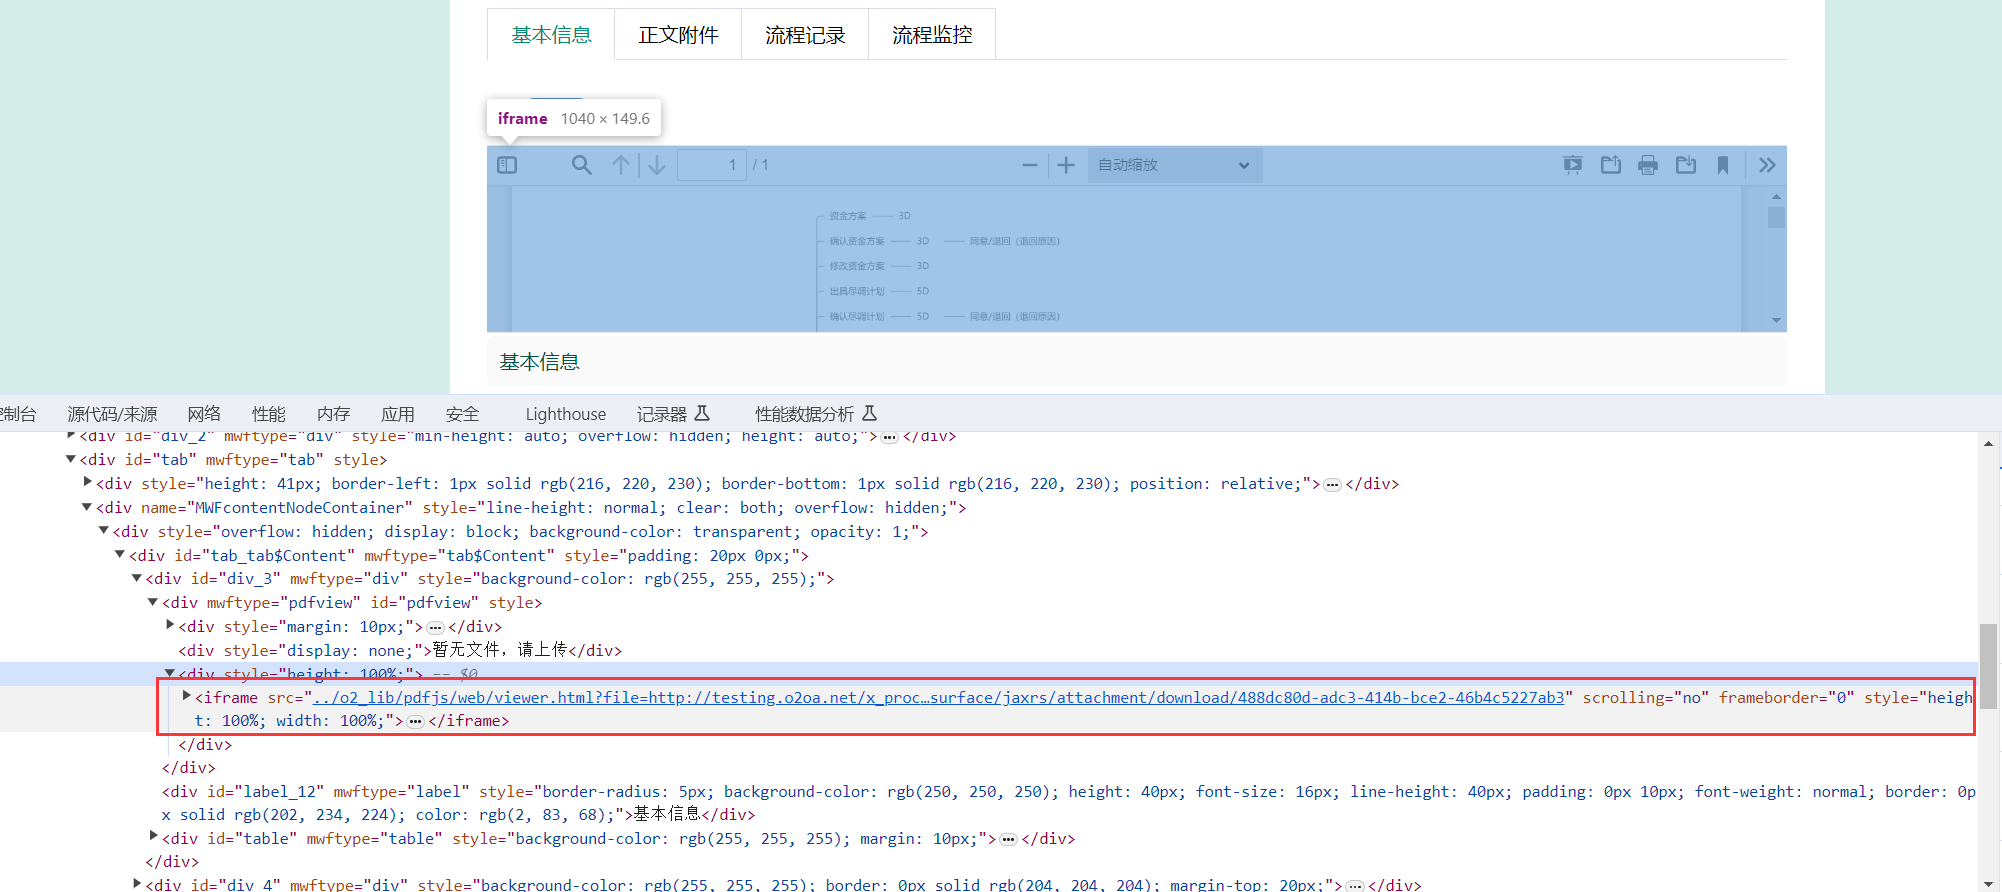
Task: Open DevTools 安全 panel
Action: (x=462, y=414)
